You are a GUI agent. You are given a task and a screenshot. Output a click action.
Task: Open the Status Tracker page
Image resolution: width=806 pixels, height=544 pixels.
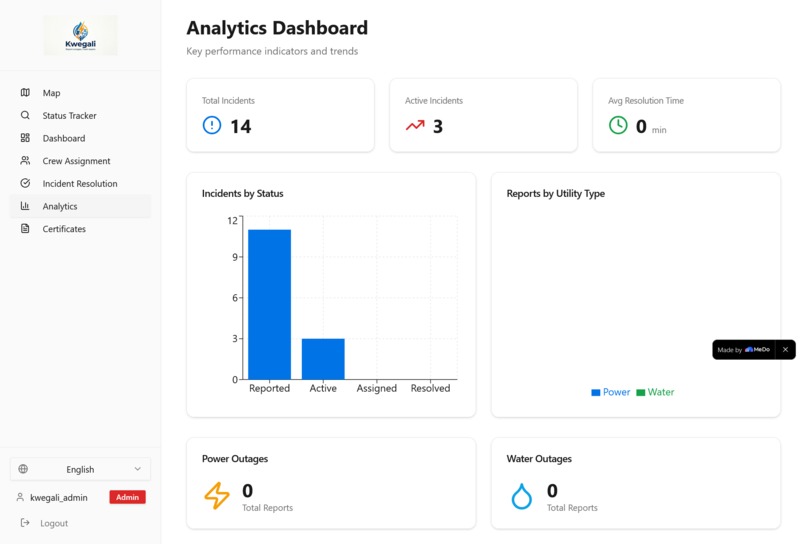coord(80,115)
